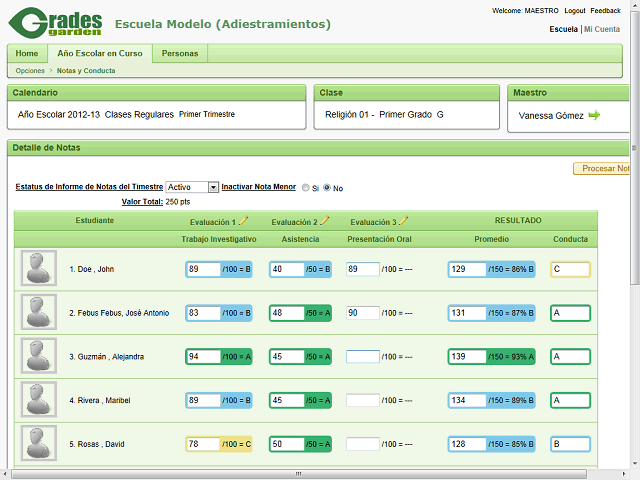Click the Opciones breadcrumb link
This screenshot has width=640, height=480.
pyautogui.click(x=30, y=71)
